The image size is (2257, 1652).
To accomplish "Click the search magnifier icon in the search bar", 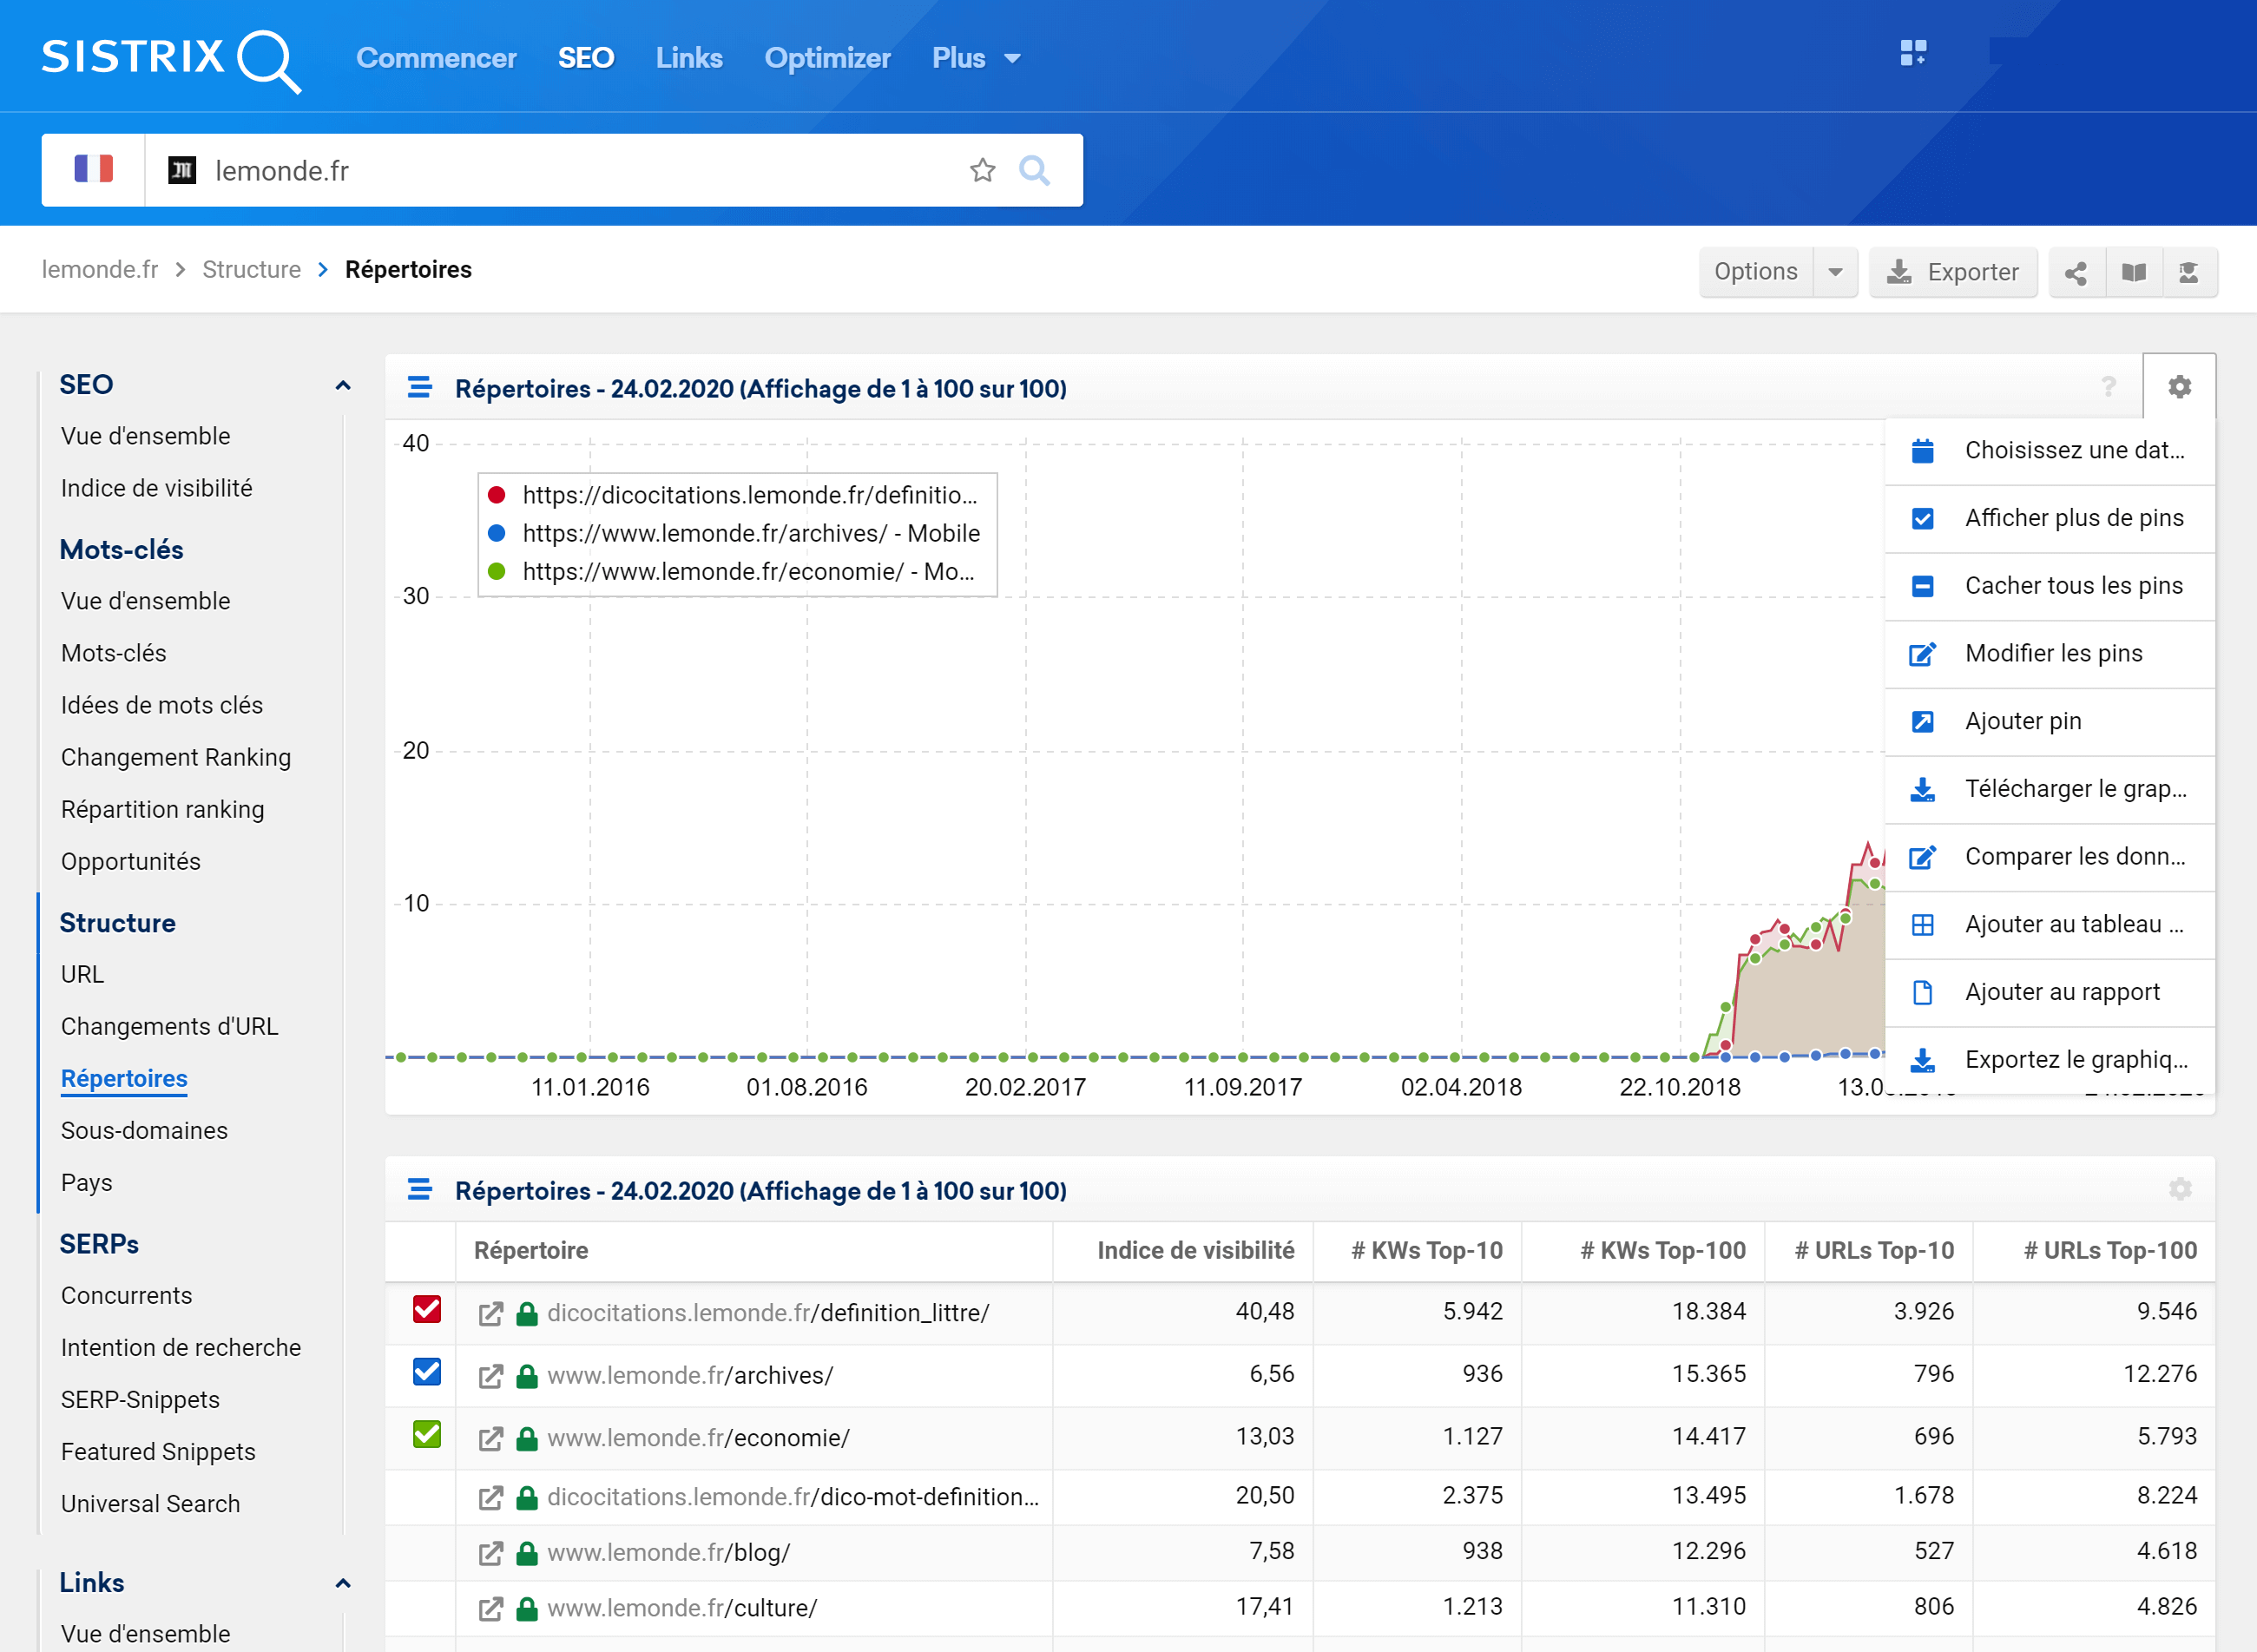I will point(1034,170).
